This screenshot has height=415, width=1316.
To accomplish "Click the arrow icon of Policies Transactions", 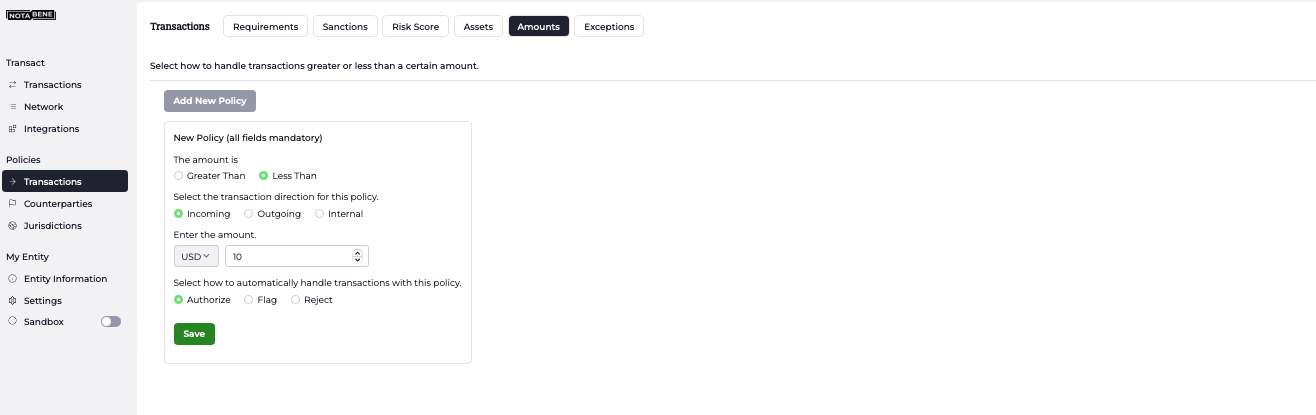I will pos(12,182).
